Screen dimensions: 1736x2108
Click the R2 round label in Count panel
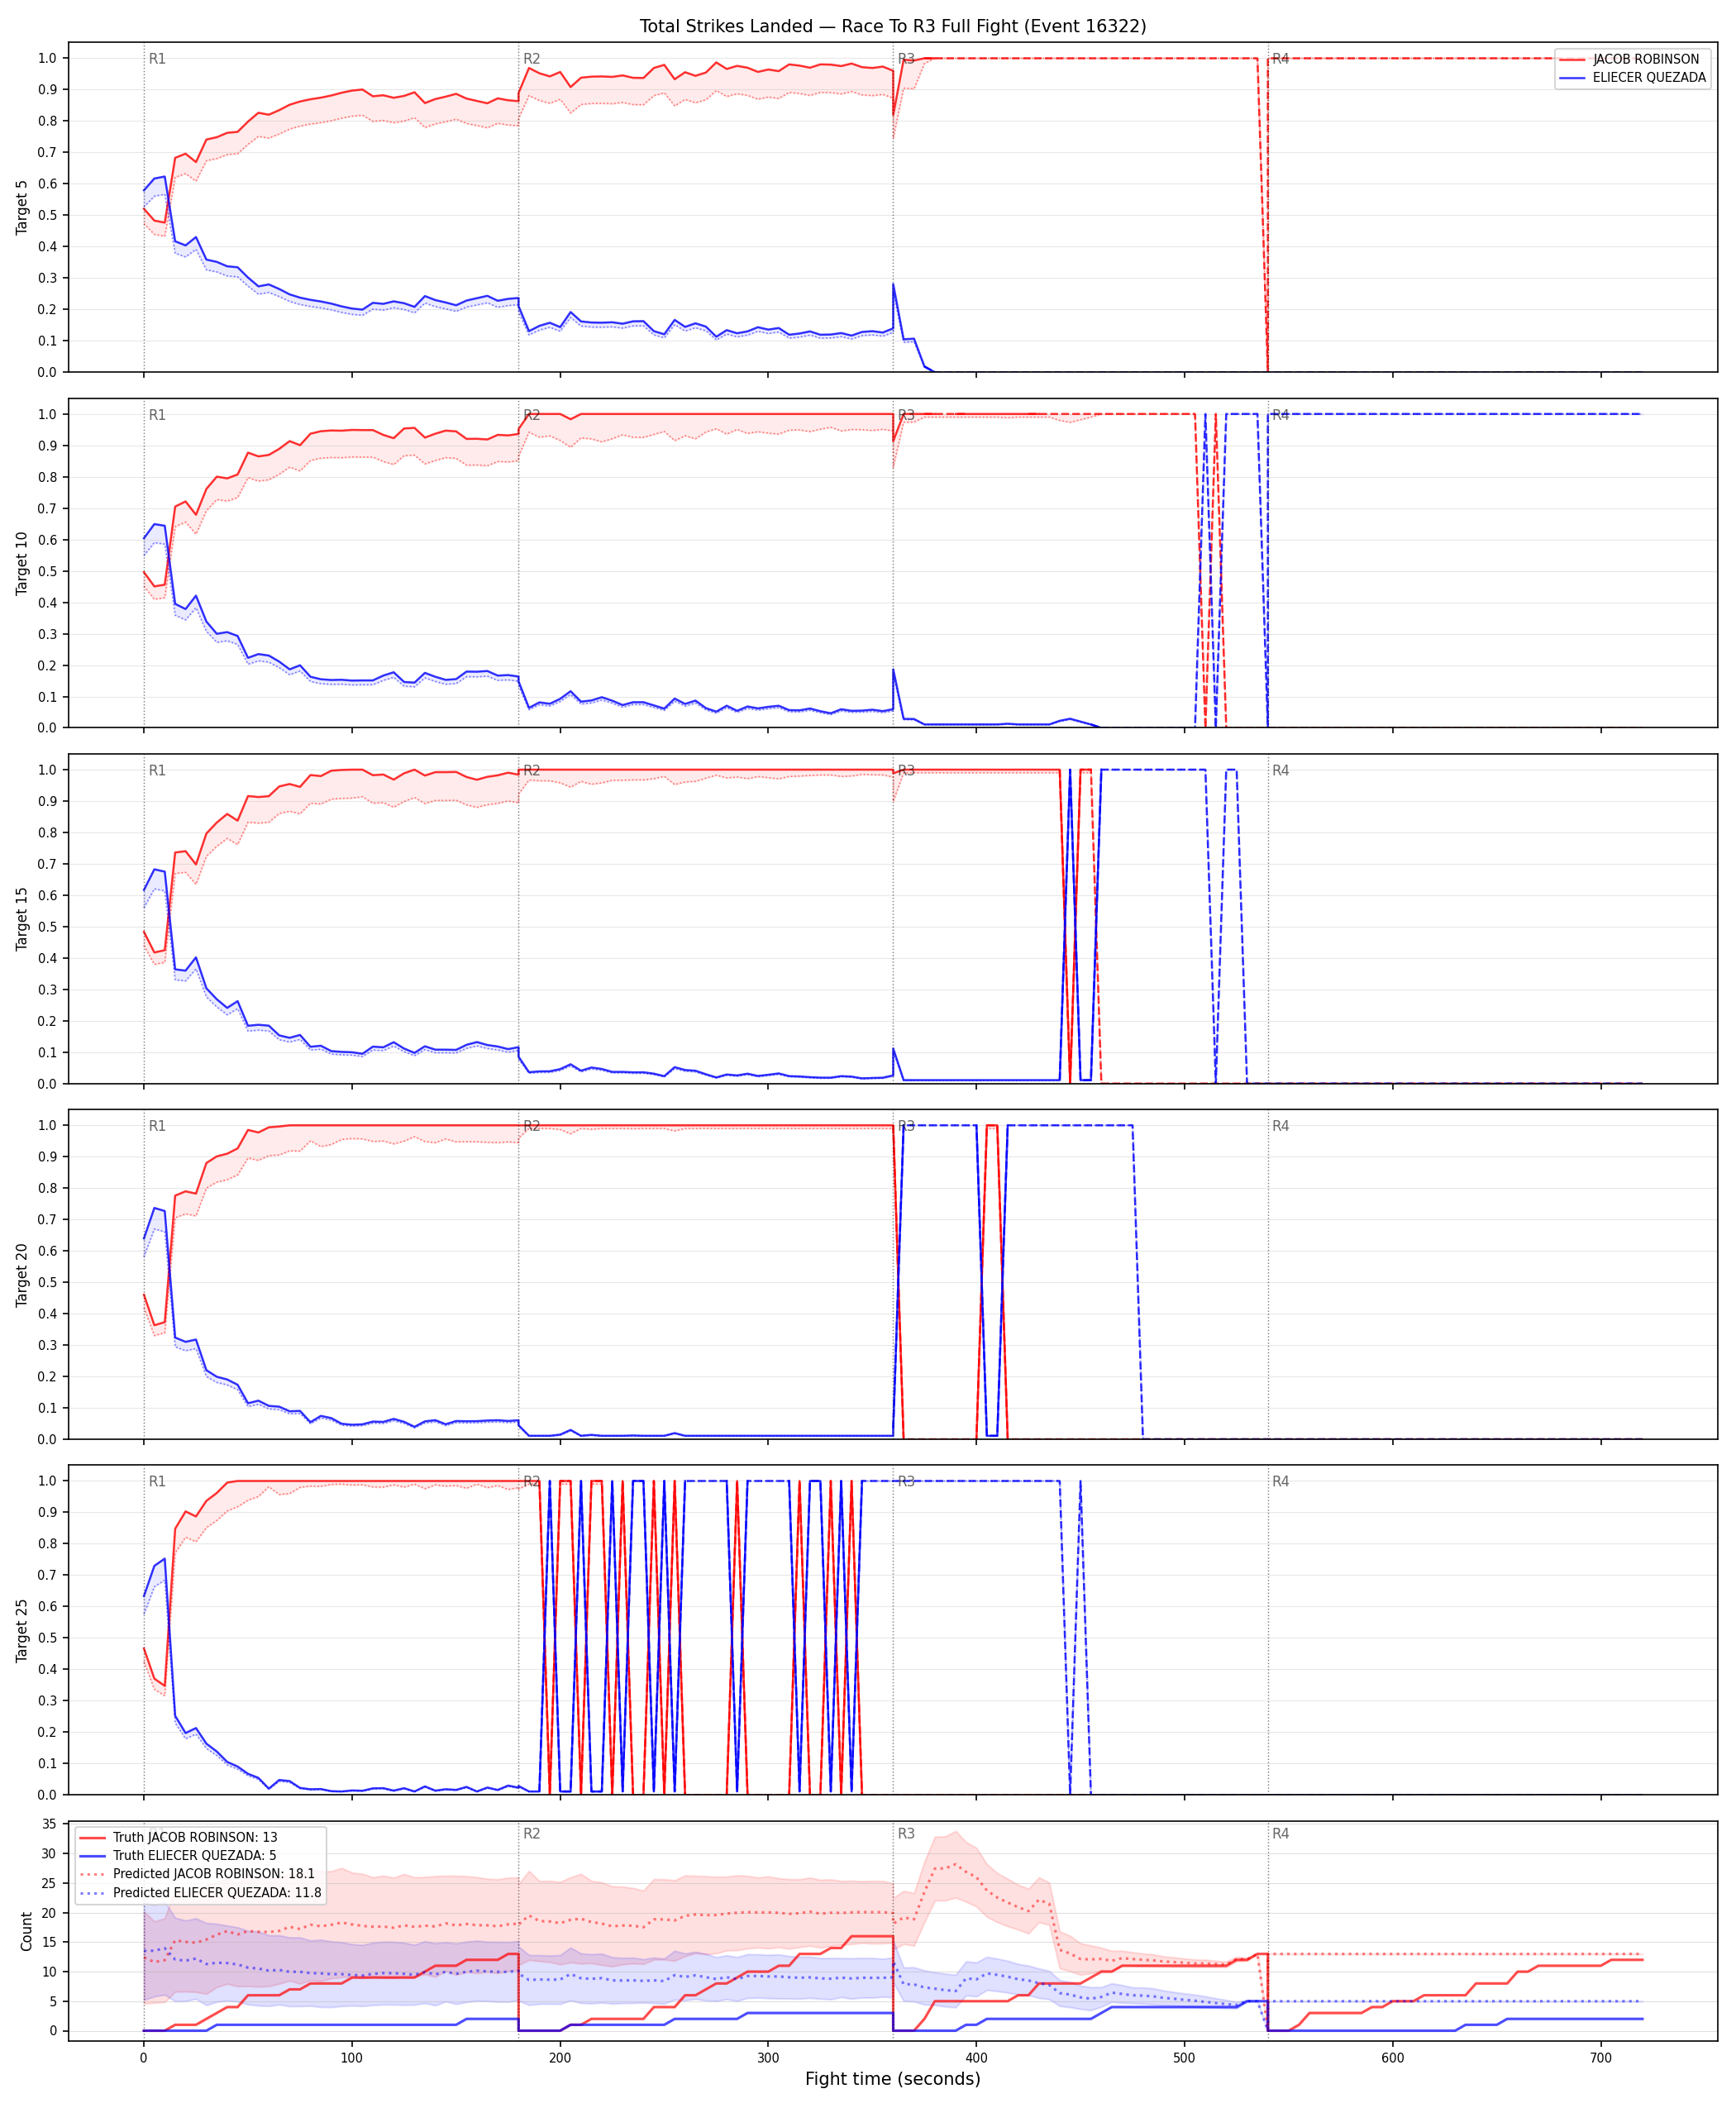(x=532, y=1833)
